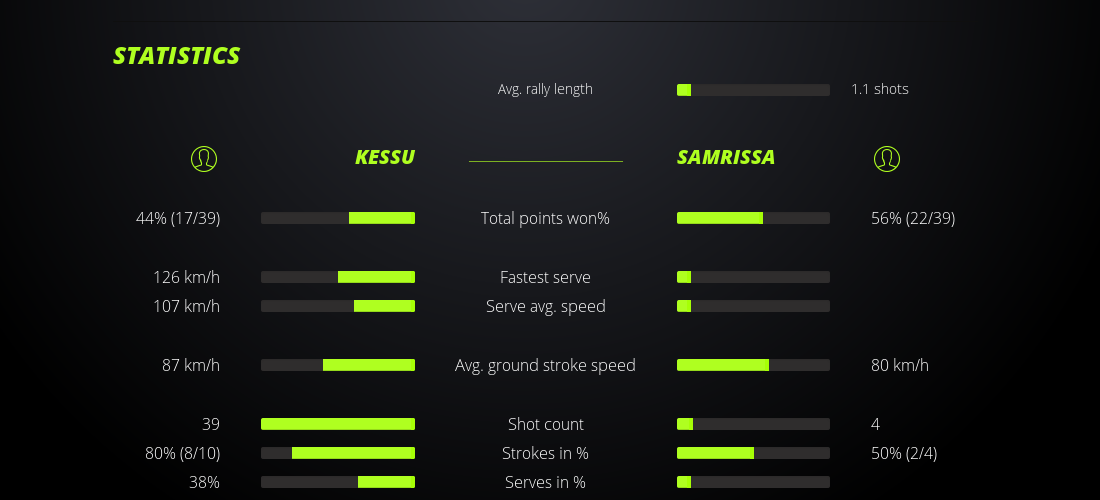Click the Avg. ground stroke speed label
The height and width of the screenshot is (500, 1100).
click(x=545, y=365)
